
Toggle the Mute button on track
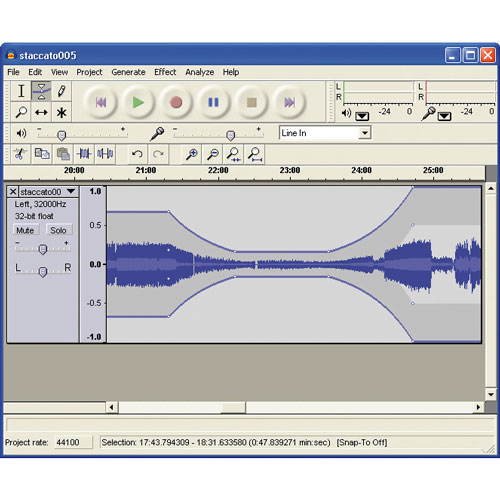(x=25, y=230)
